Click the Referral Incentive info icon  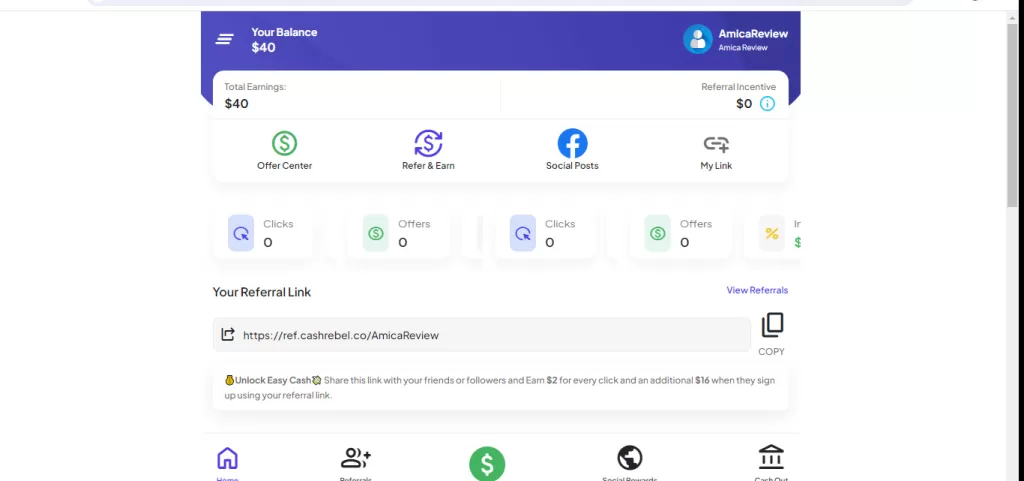767,104
